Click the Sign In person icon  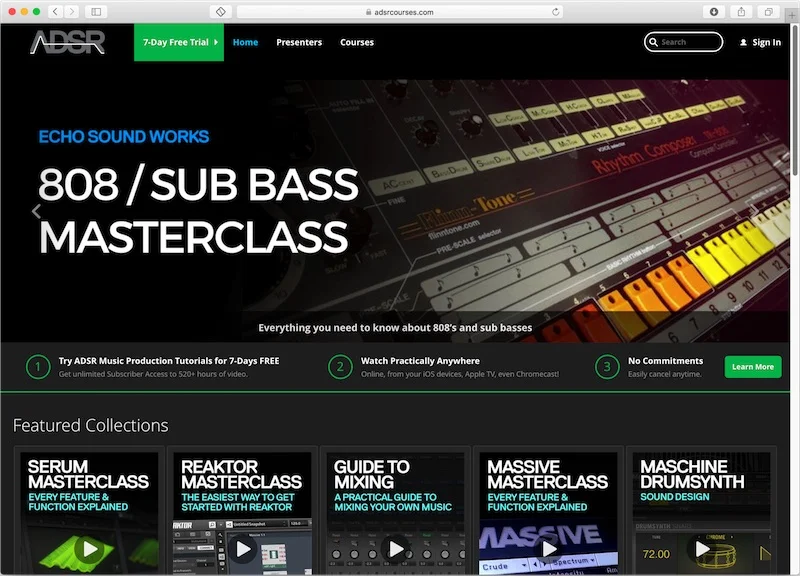pyautogui.click(x=743, y=42)
